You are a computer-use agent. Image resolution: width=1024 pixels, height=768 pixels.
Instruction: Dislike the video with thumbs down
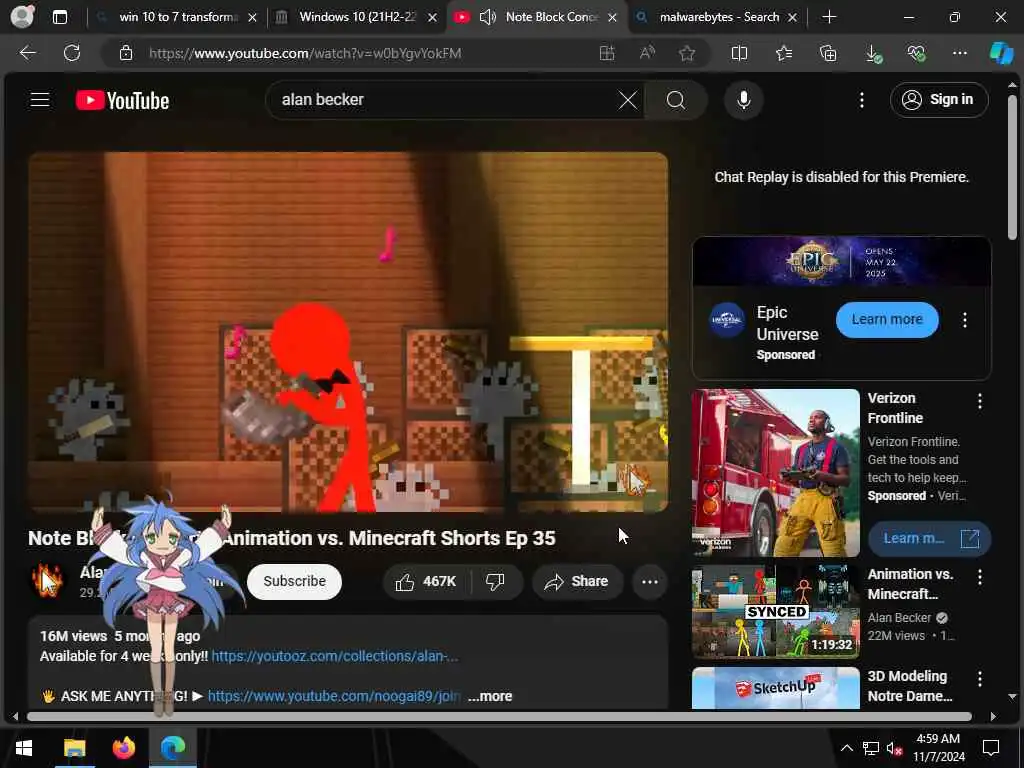[x=495, y=581]
